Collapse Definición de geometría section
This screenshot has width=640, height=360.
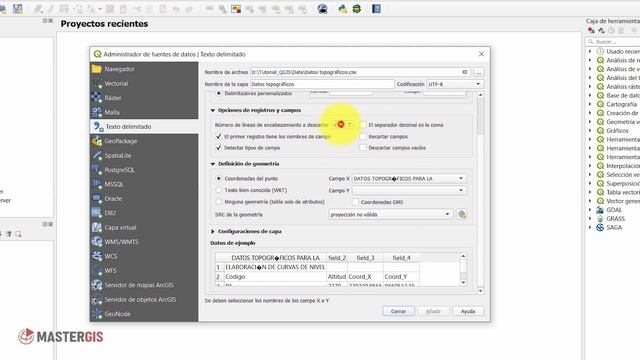coord(213,164)
